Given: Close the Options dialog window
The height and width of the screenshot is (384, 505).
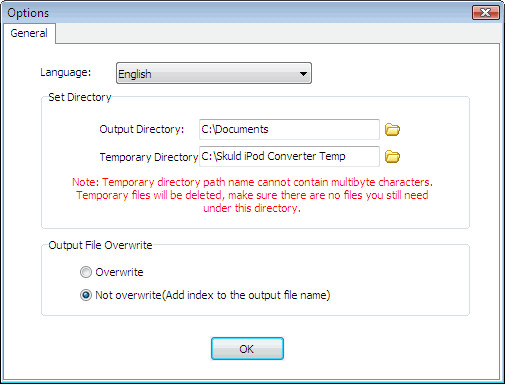Looking at the screenshot, I should (x=486, y=13).
